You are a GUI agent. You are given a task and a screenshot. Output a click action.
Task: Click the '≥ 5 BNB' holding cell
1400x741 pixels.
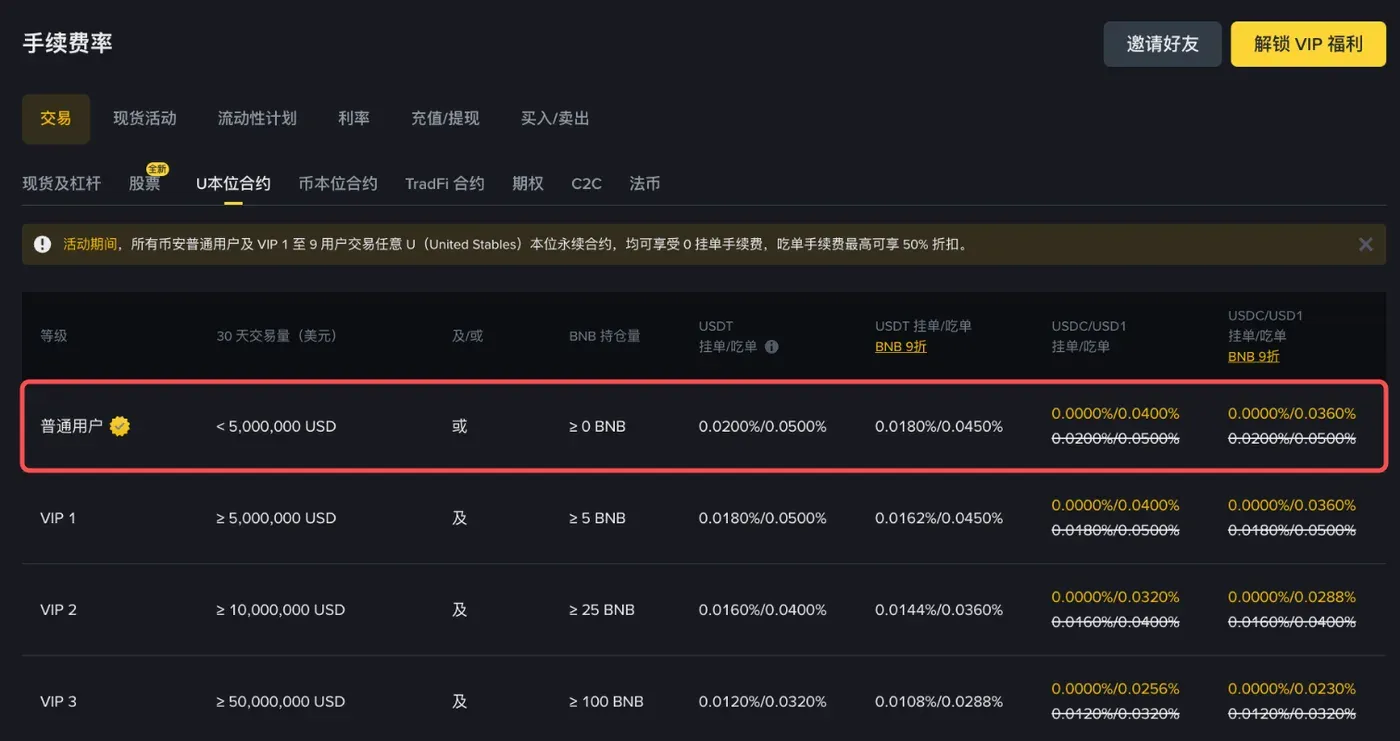point(597,518)
